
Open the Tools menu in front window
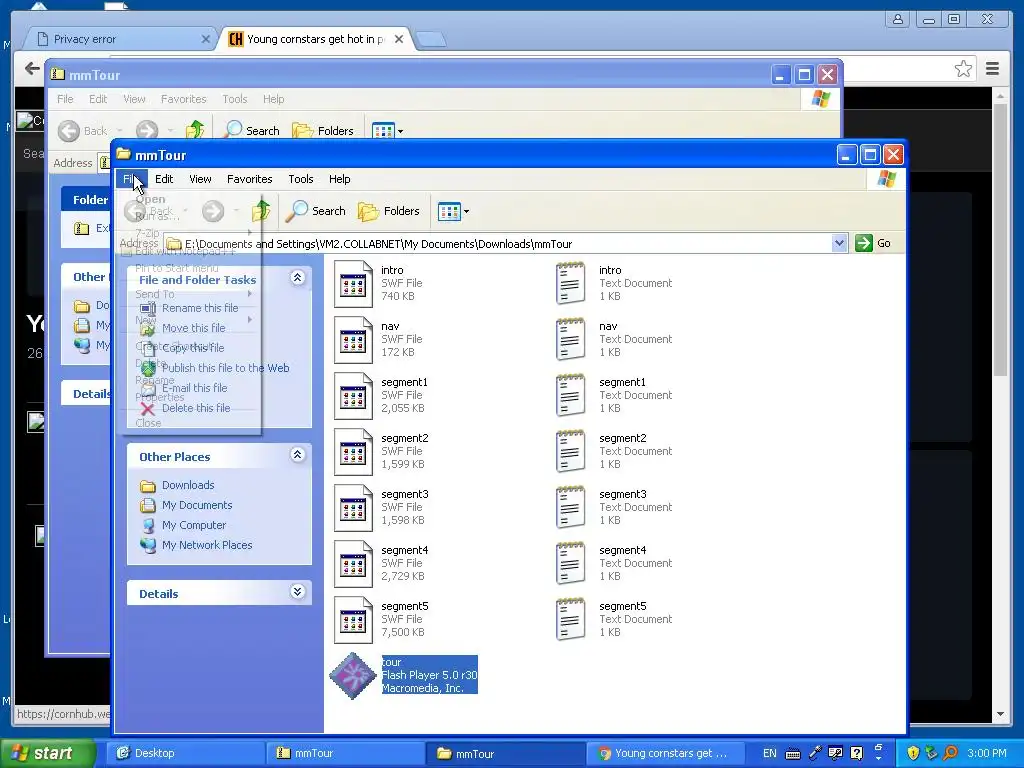coord(301,179)
